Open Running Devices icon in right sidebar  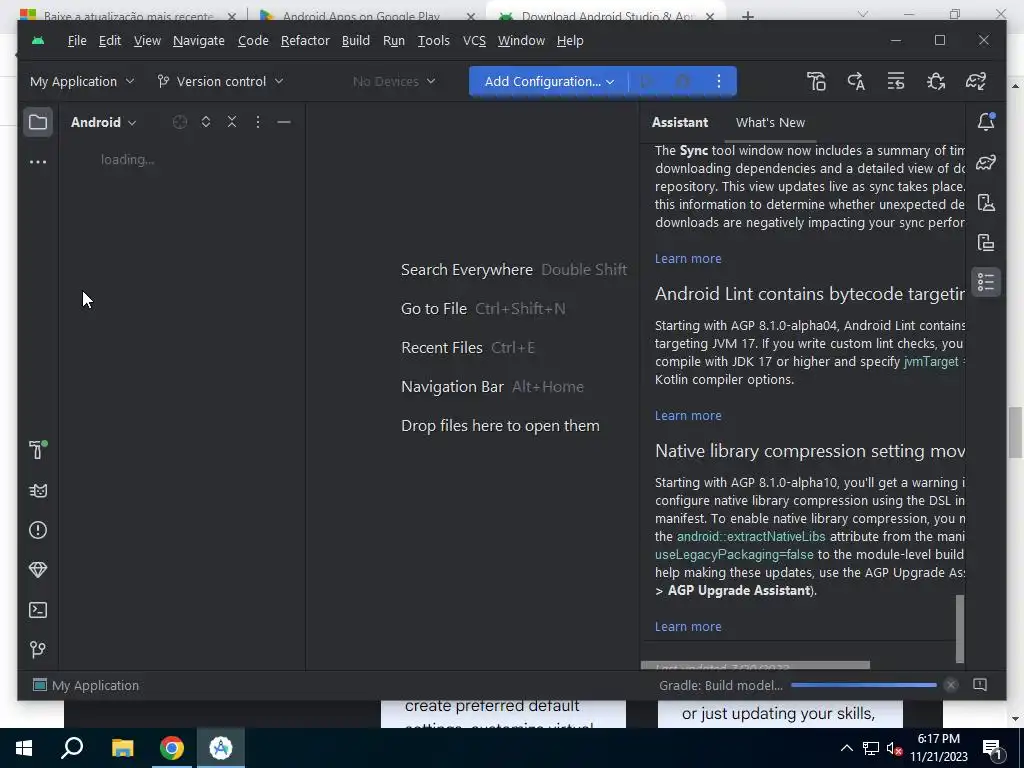[x=986, y=202]
